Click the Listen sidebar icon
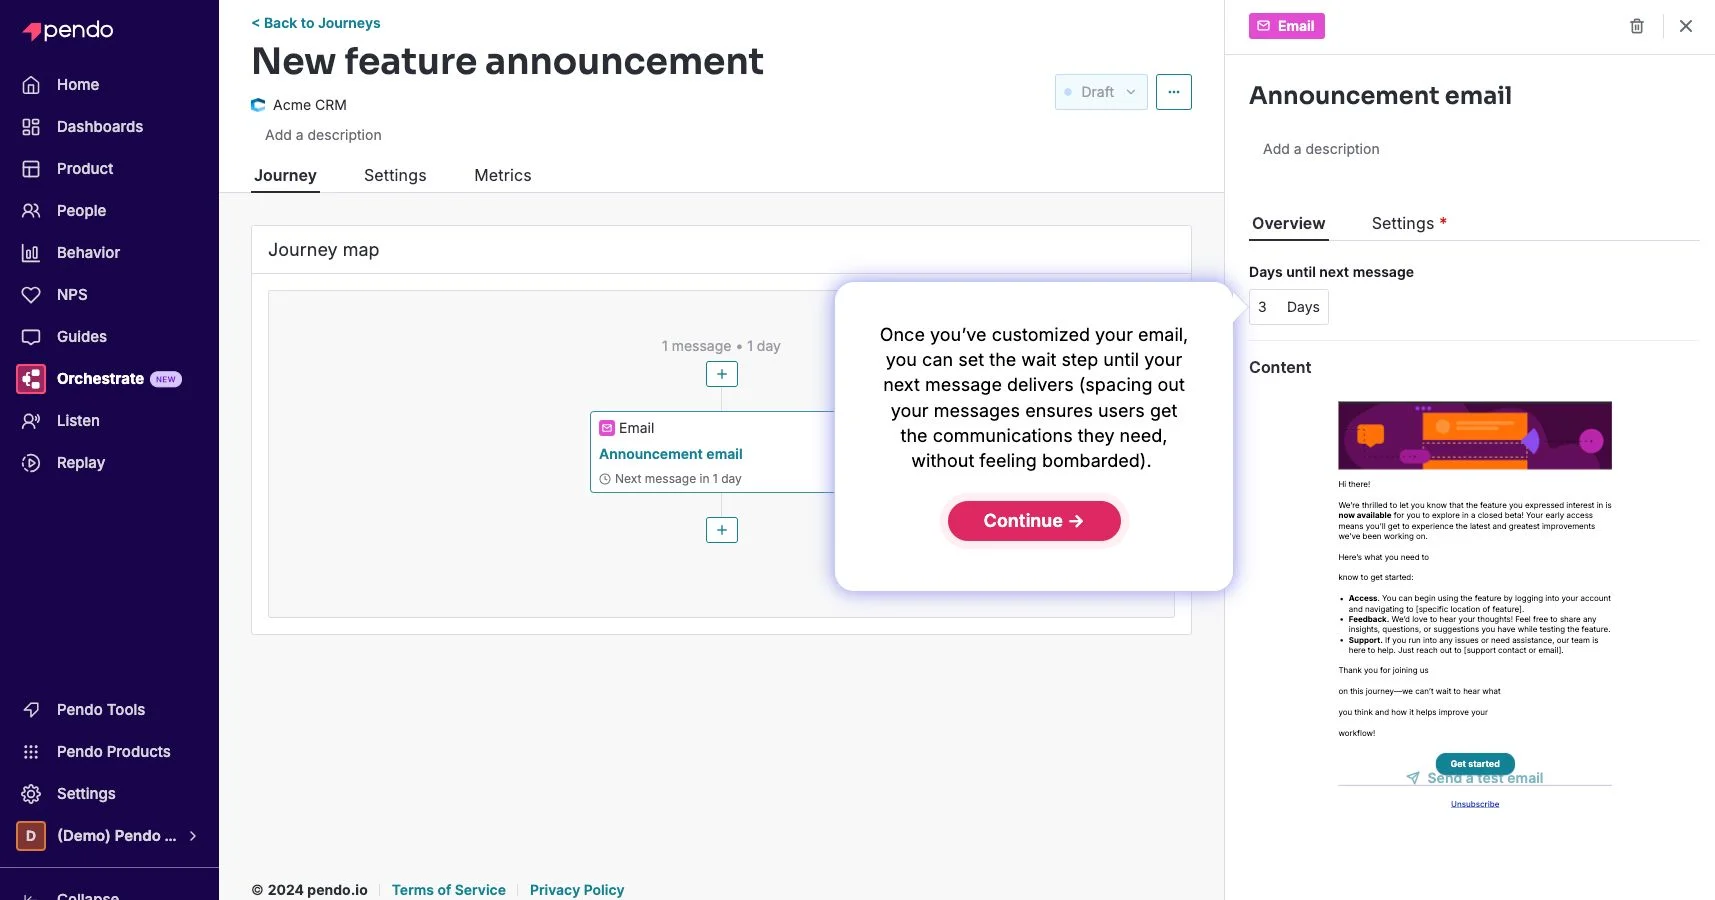Viewport: 1715px width, 900px height. click(x=31, y=421)
